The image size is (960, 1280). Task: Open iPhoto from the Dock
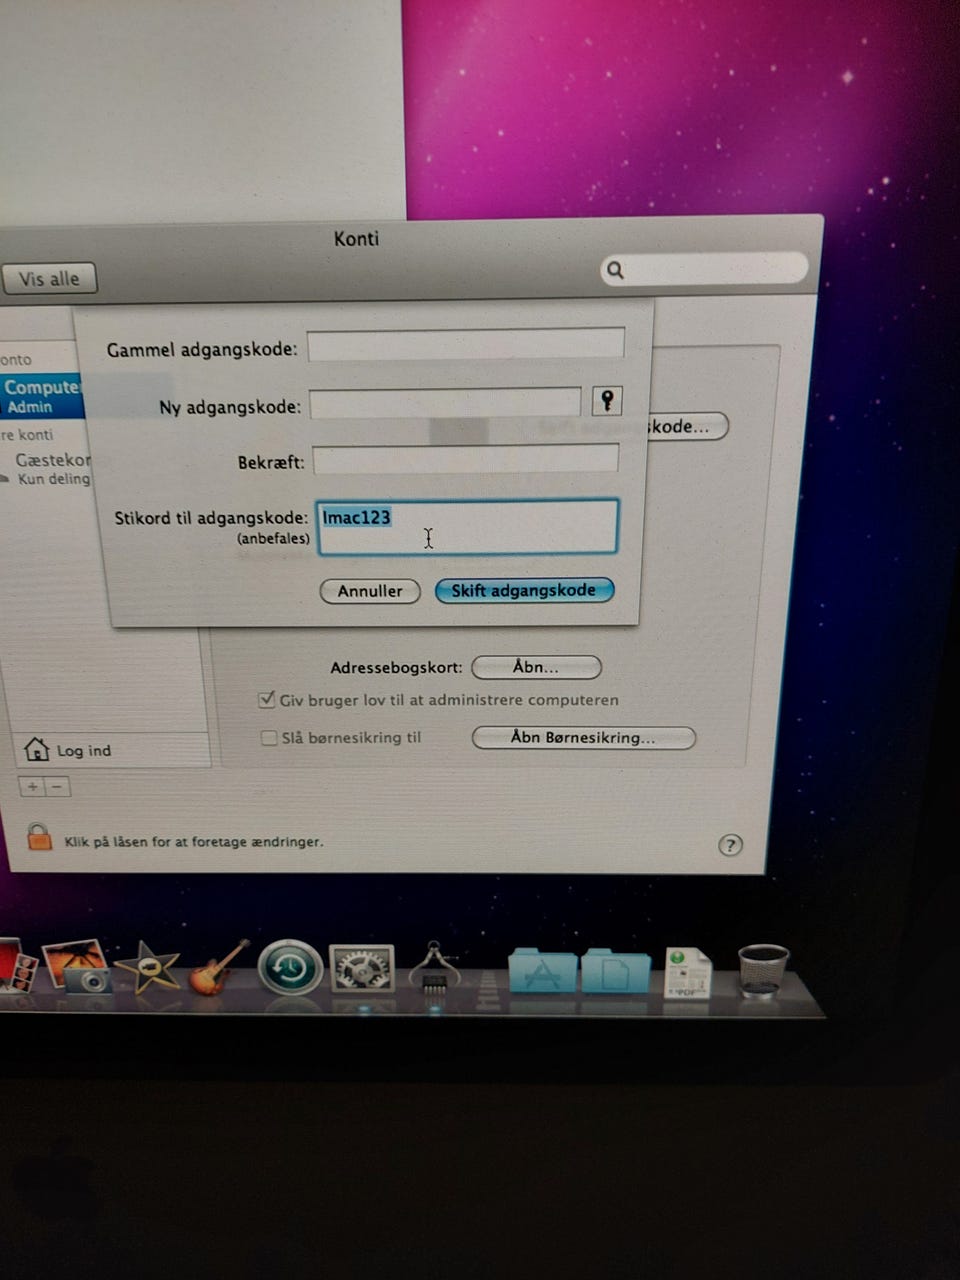point(78,966)
